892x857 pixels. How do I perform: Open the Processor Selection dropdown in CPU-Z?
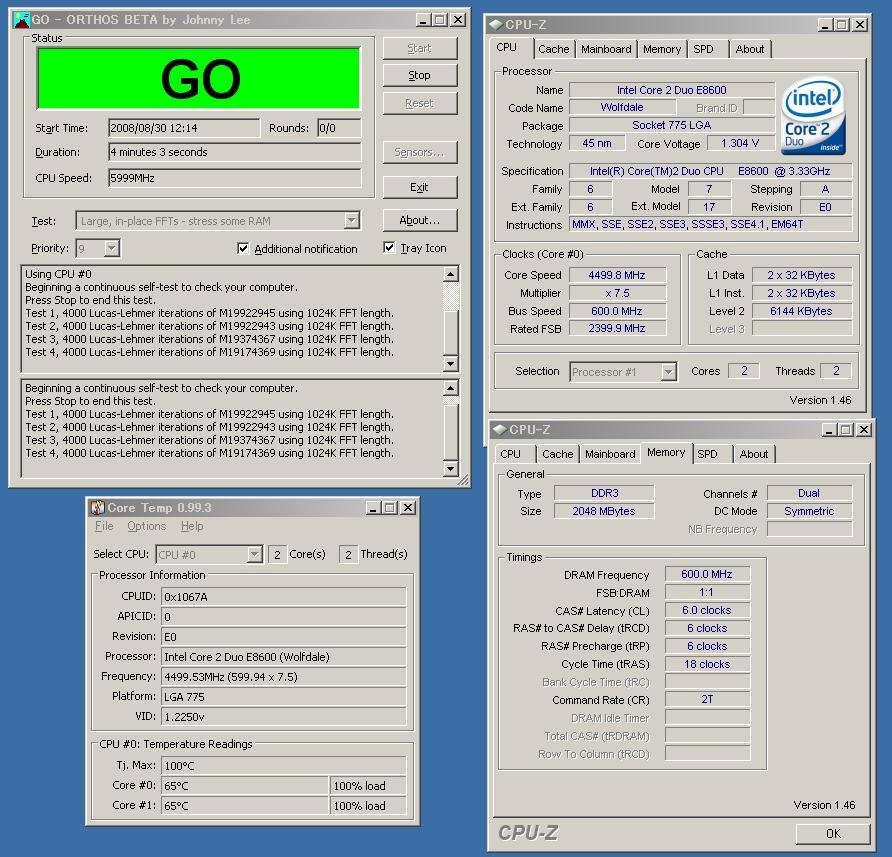(x=668, y=372)
